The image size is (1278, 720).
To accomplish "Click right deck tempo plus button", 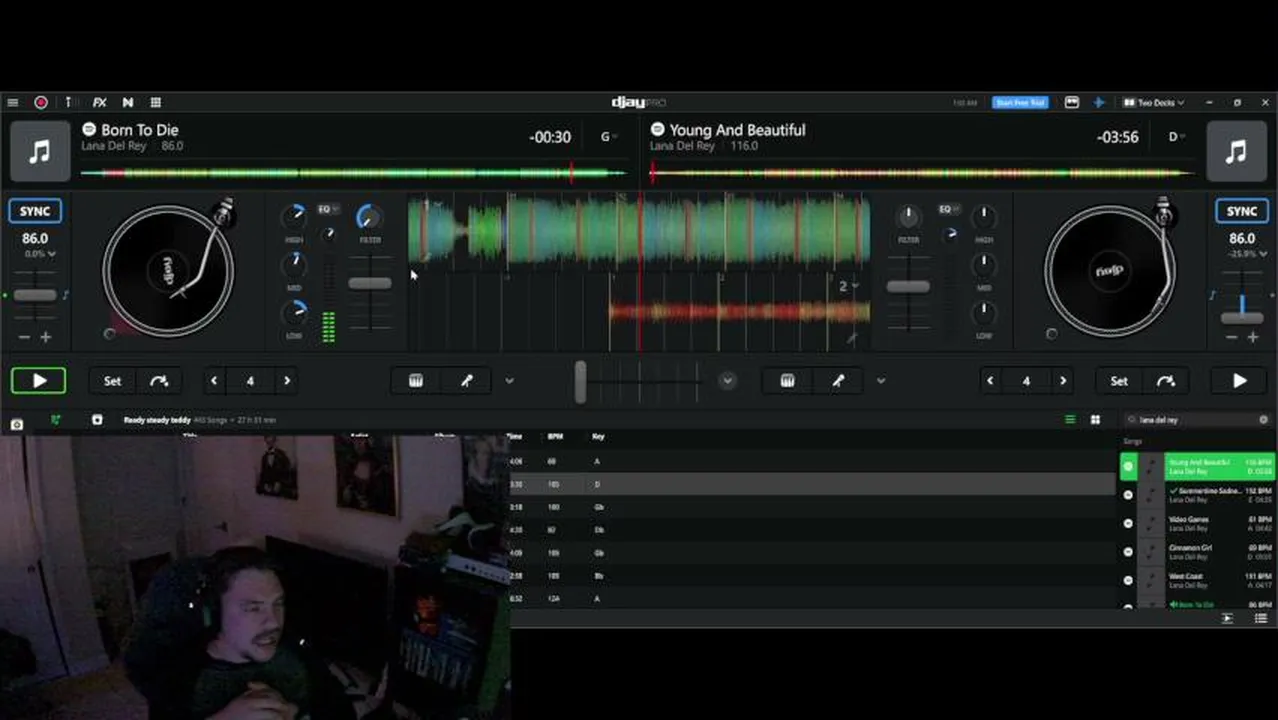I will [x=1252, y=338].
